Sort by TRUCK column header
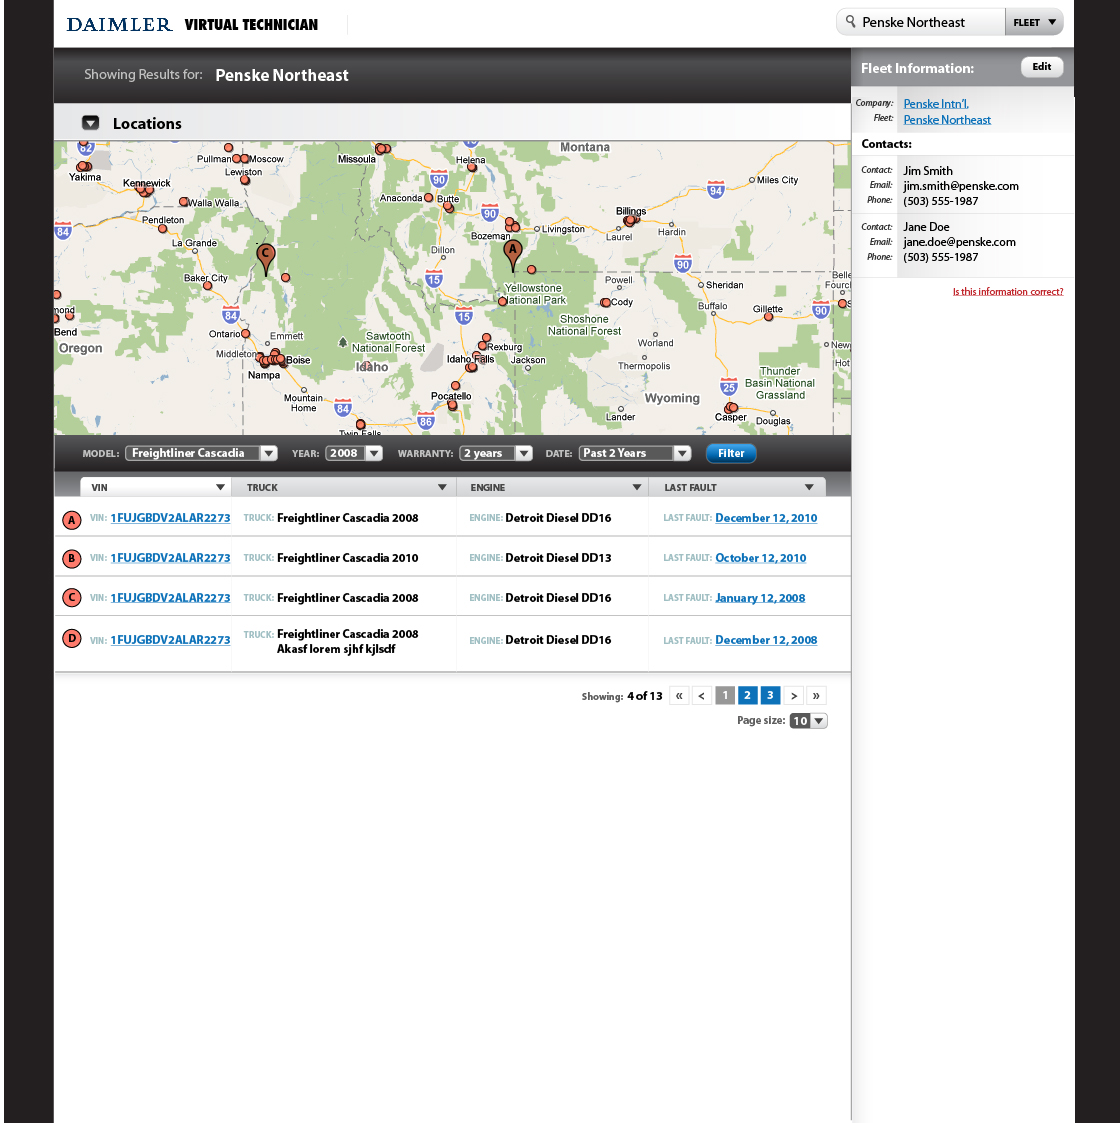Image resolution: width=1120 pixels, height=1123 pixels. pos(344,487)
